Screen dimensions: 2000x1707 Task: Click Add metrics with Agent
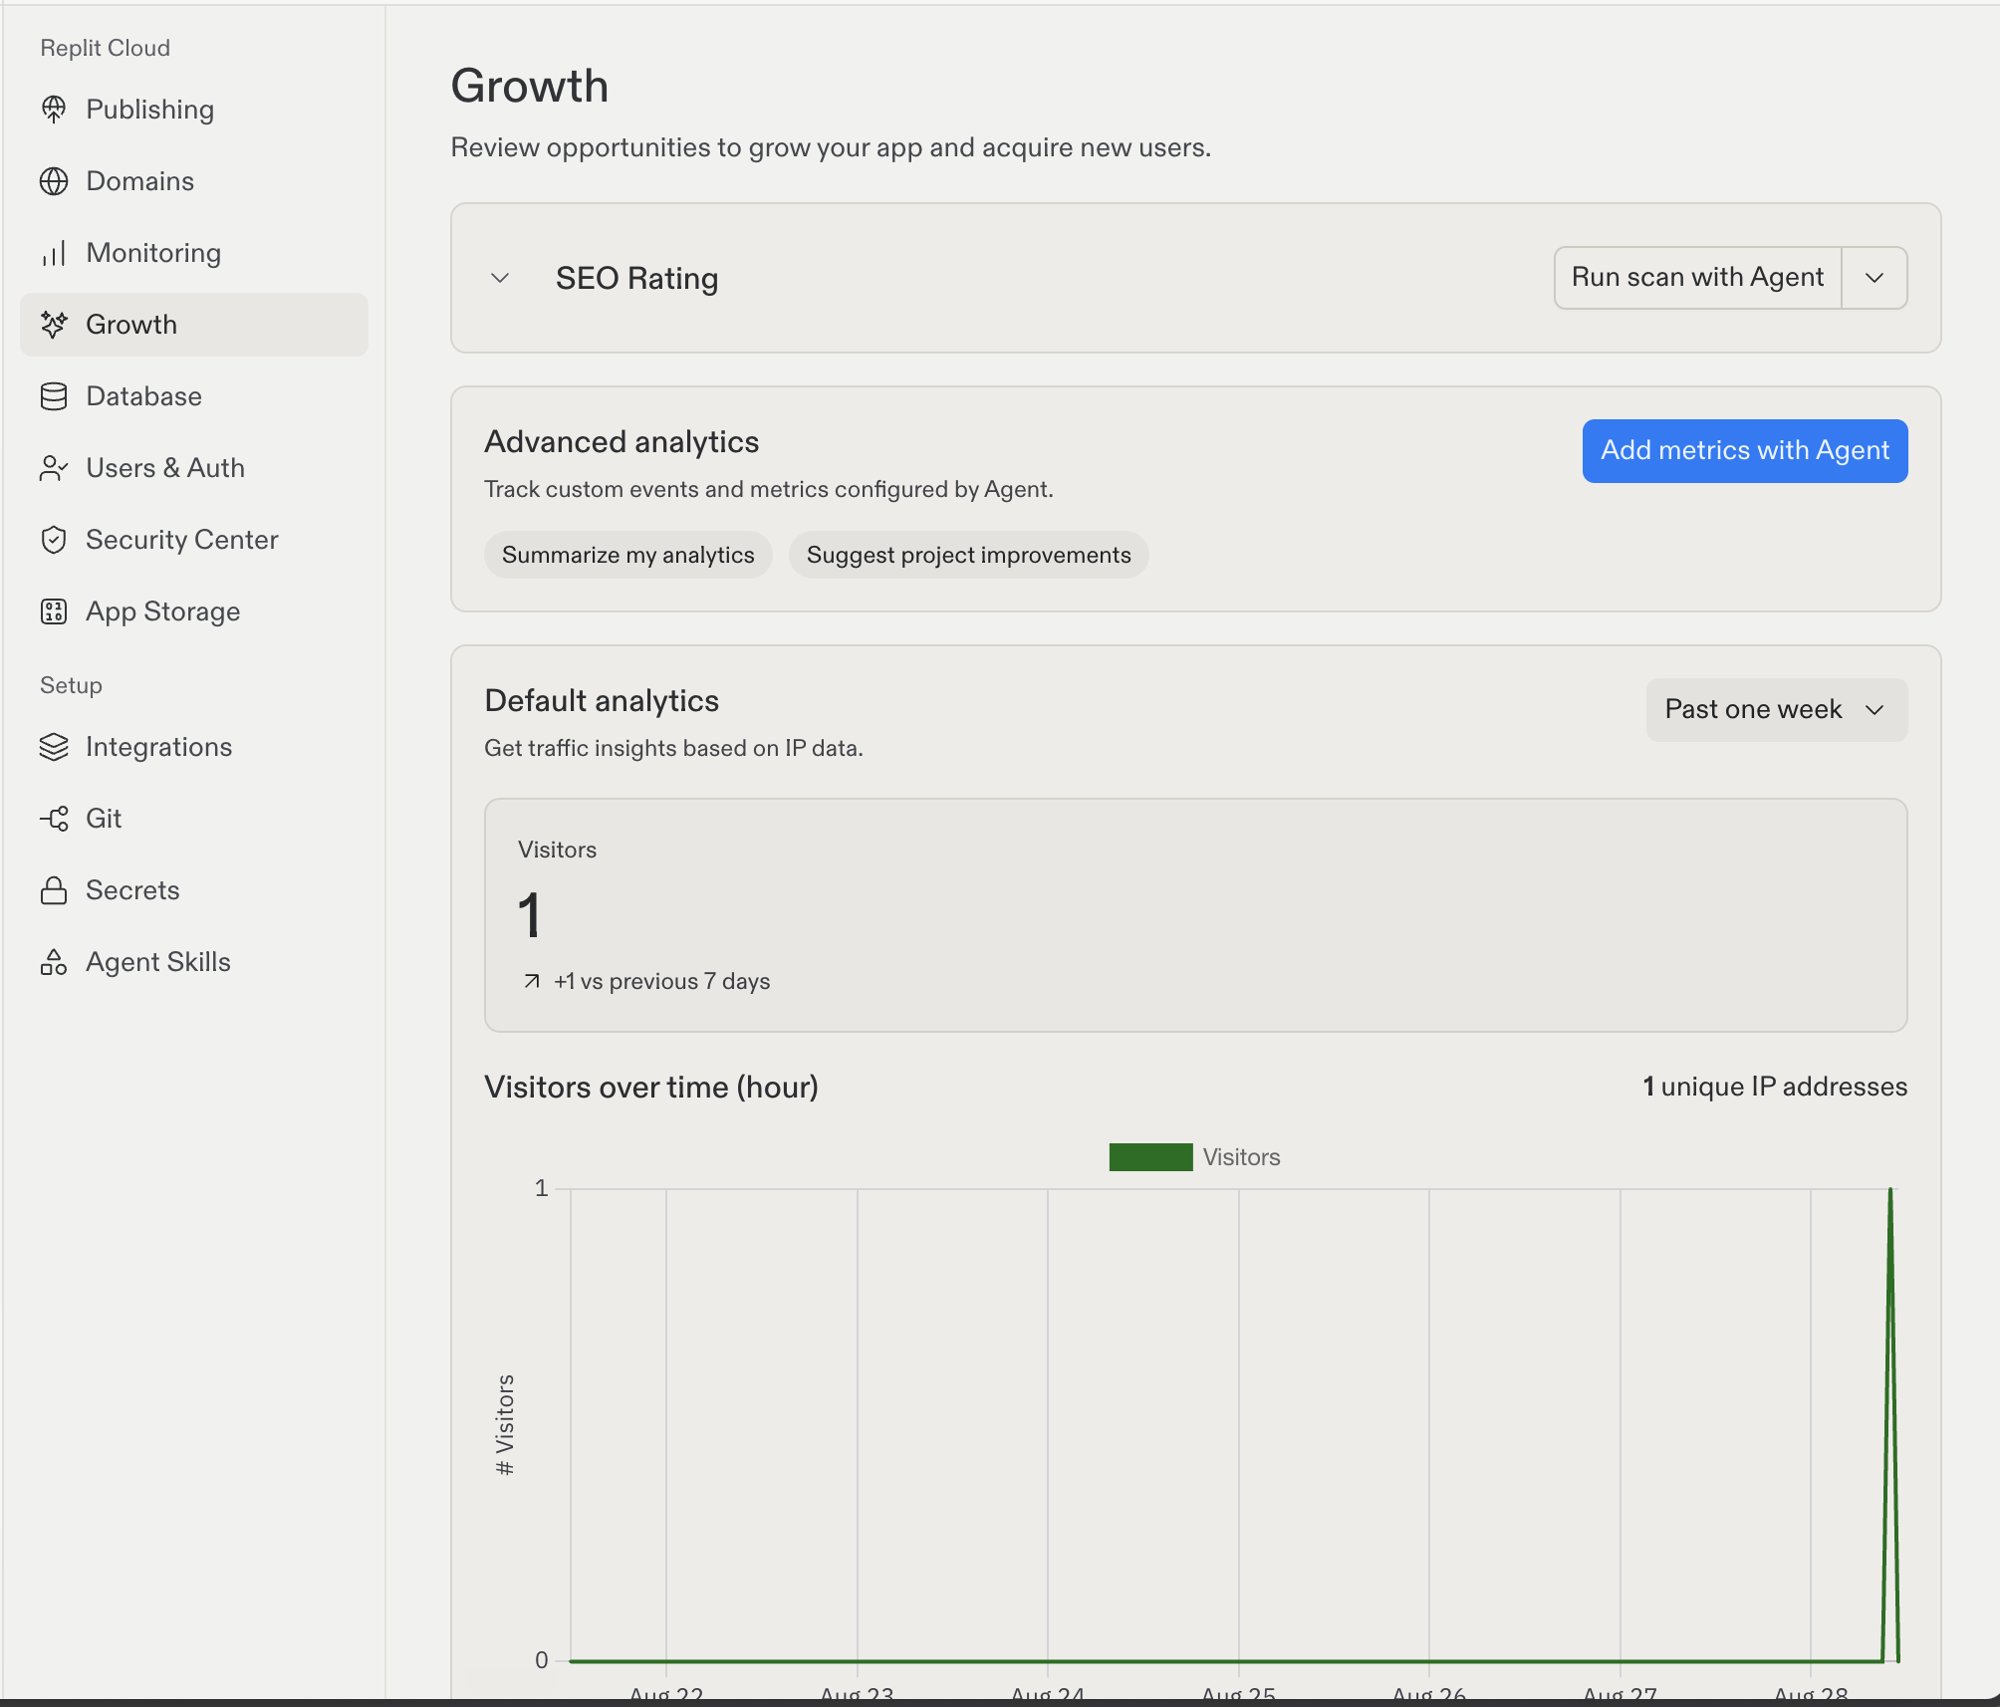pos(1744,451)
